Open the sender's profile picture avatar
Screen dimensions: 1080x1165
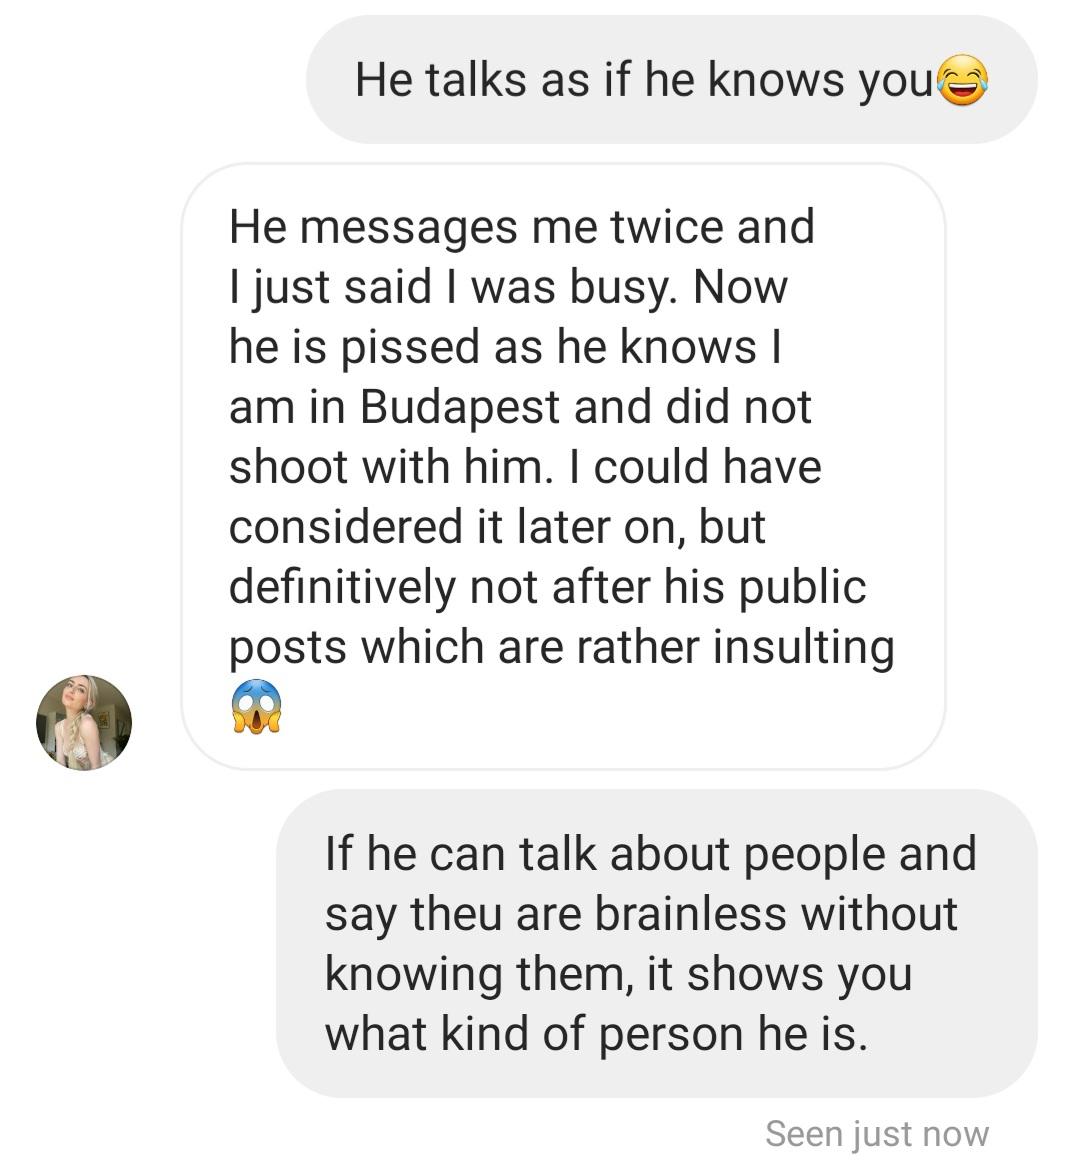tap(84, 722)
